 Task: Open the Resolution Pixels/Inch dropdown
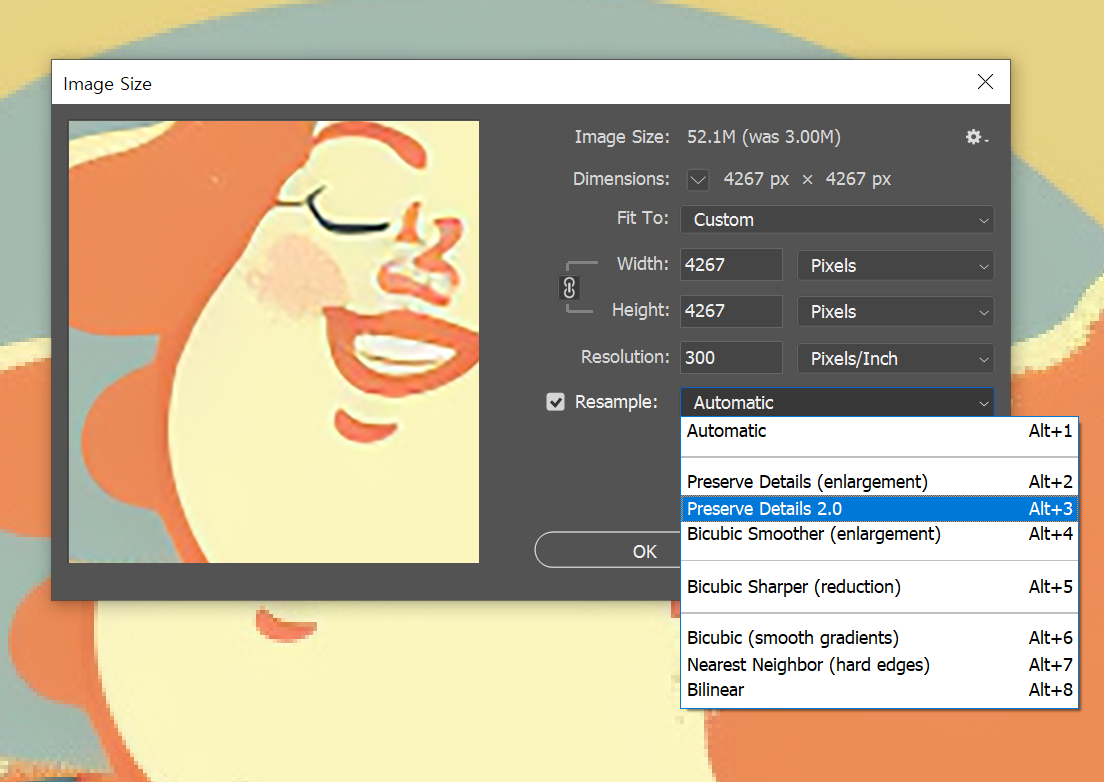pyautogui.click(x=896, y=359)
